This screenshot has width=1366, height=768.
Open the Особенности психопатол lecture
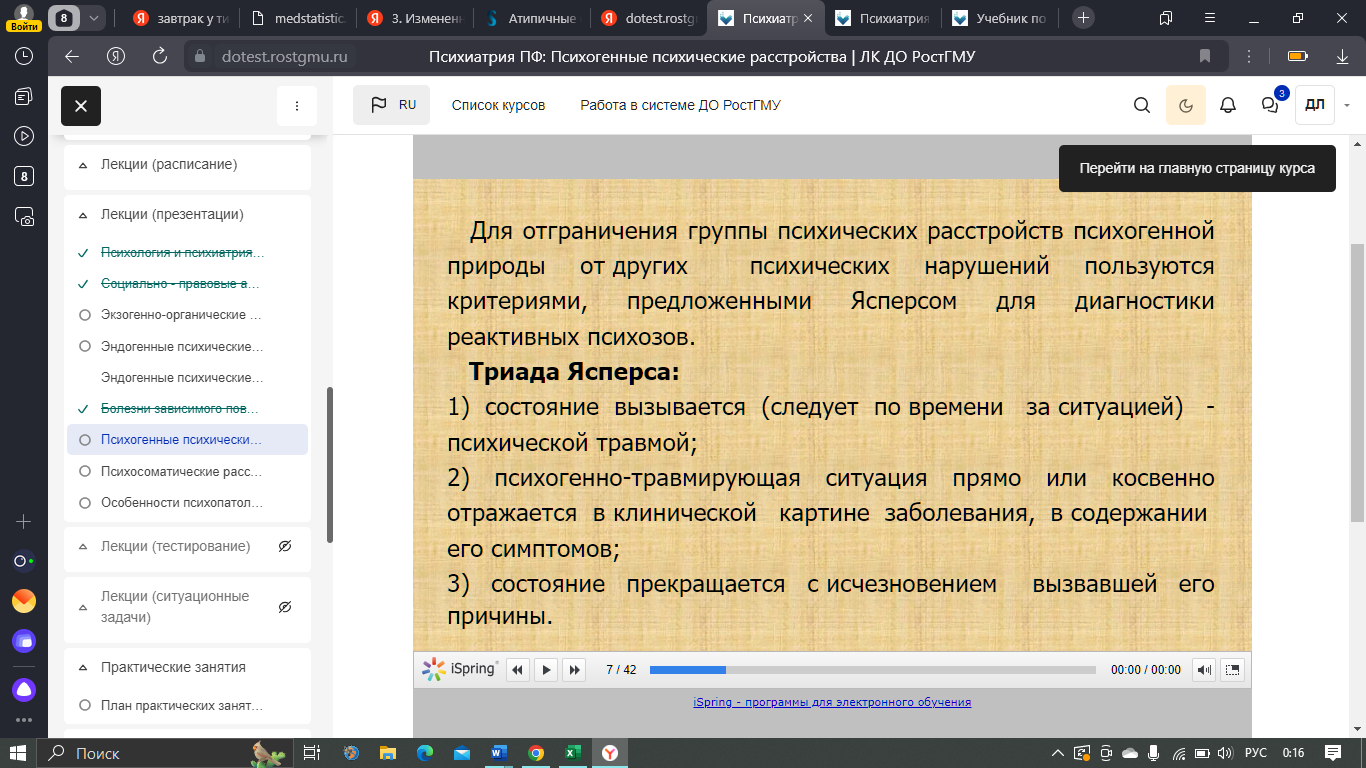(183, 503)
